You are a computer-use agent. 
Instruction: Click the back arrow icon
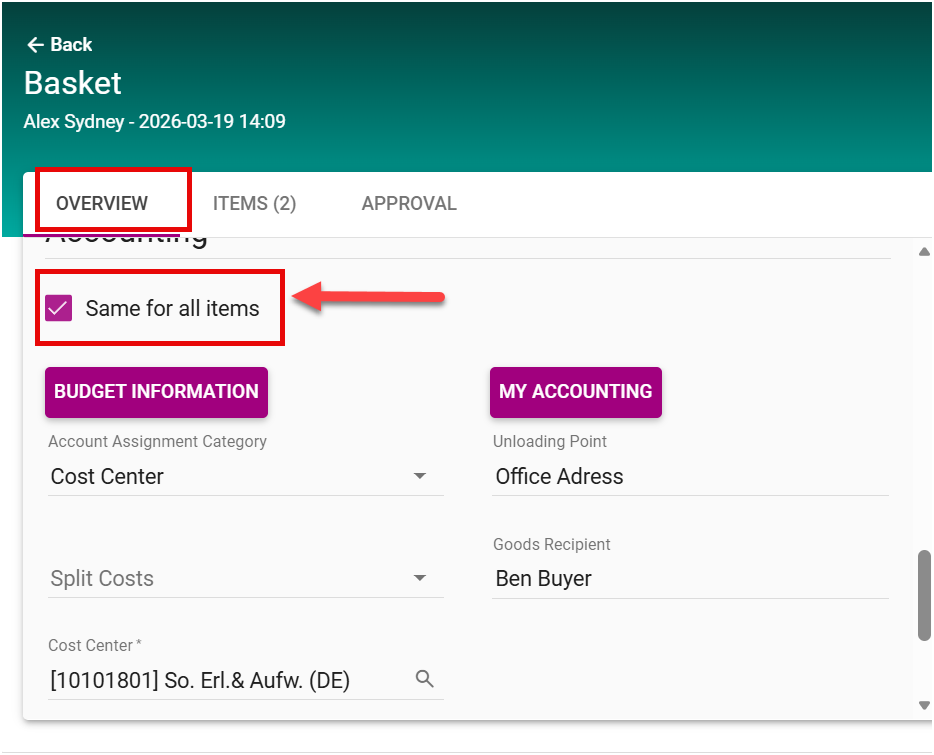click(x=35, y=45)
